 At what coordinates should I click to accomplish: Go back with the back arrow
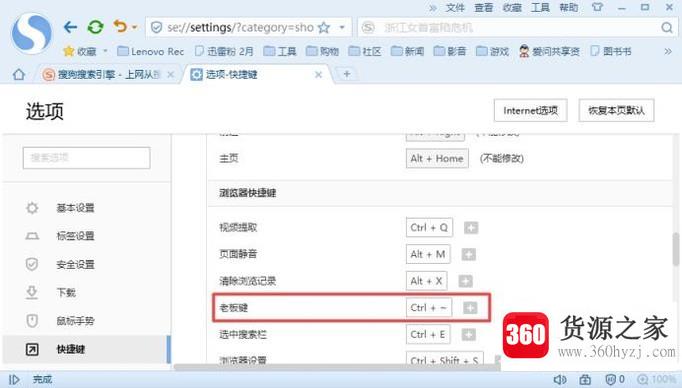click(x=70, y=27)
